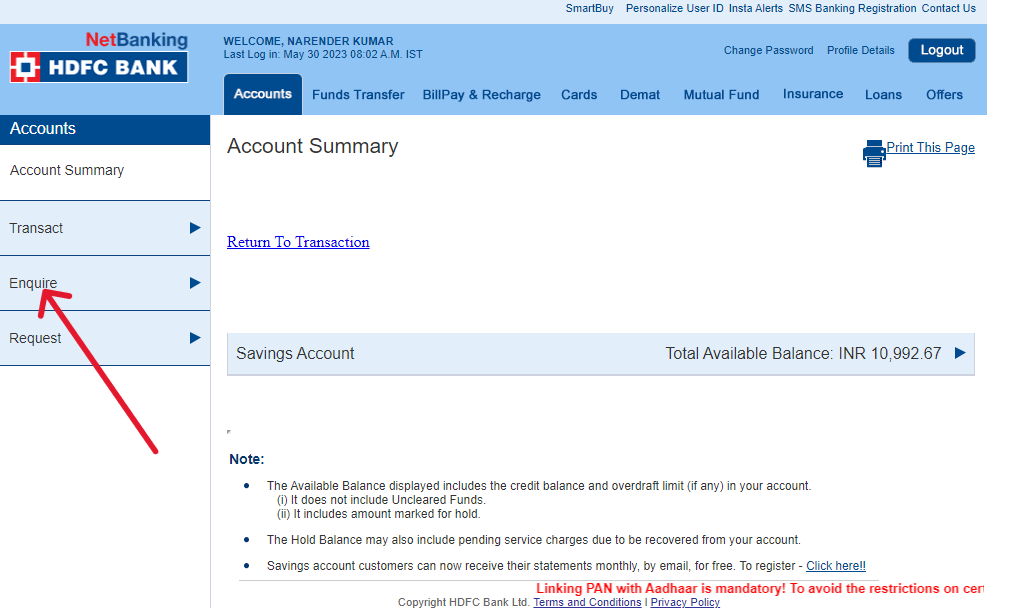1020x608 pixels.
Task: Open Profile Details link
Action: coord(861,50)
